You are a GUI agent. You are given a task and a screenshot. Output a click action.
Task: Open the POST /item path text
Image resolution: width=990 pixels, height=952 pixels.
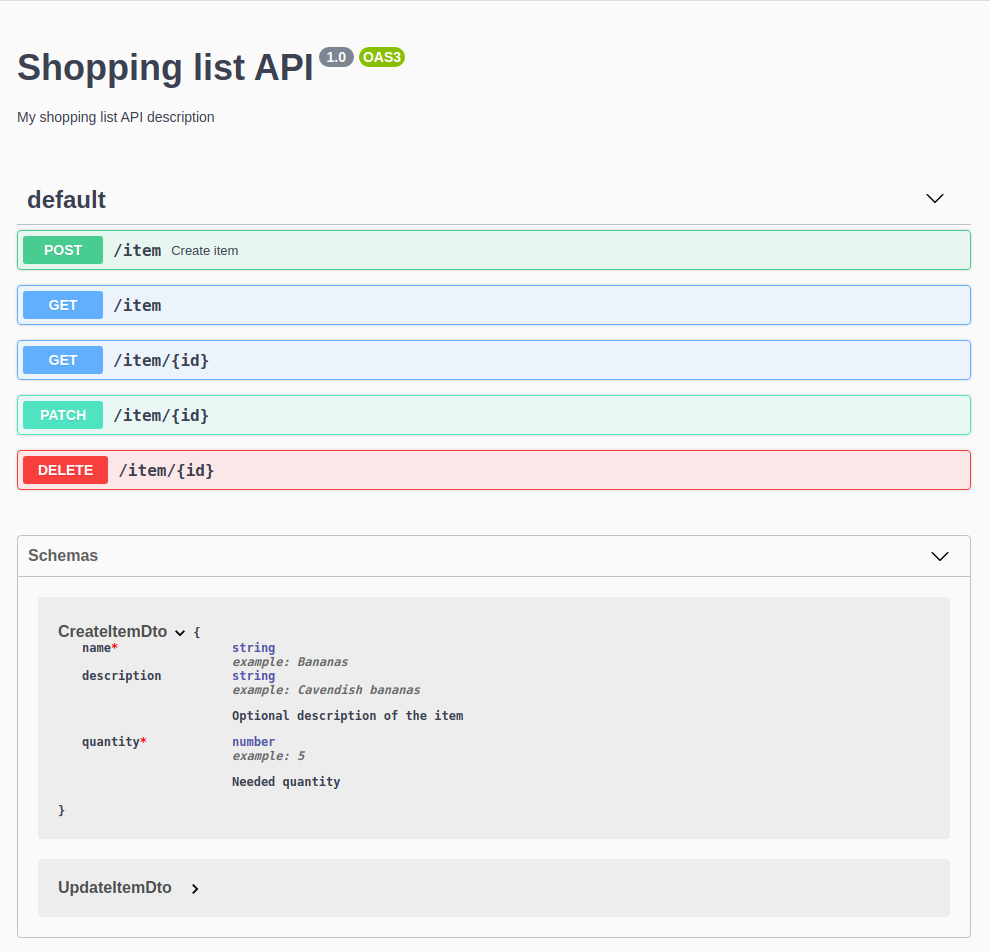tap(137, 250)
